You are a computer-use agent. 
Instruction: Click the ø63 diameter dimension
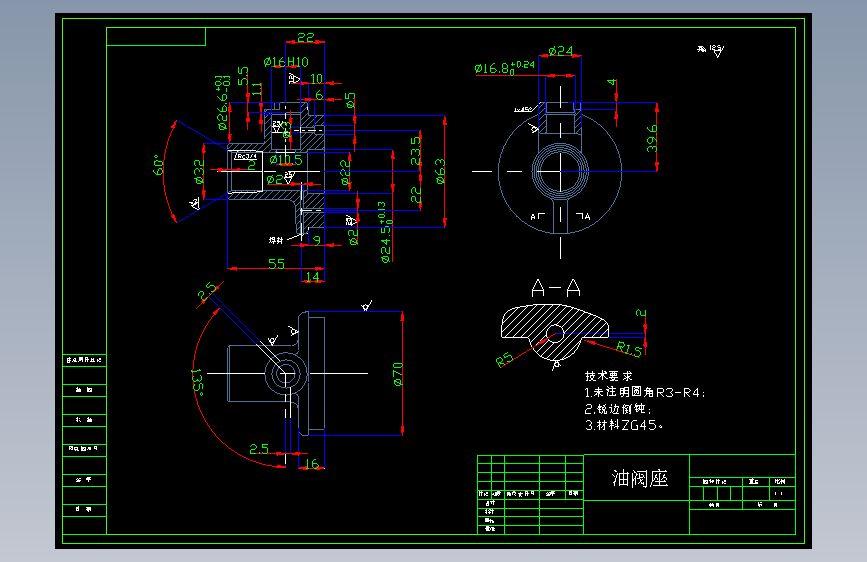pos(440,171)
